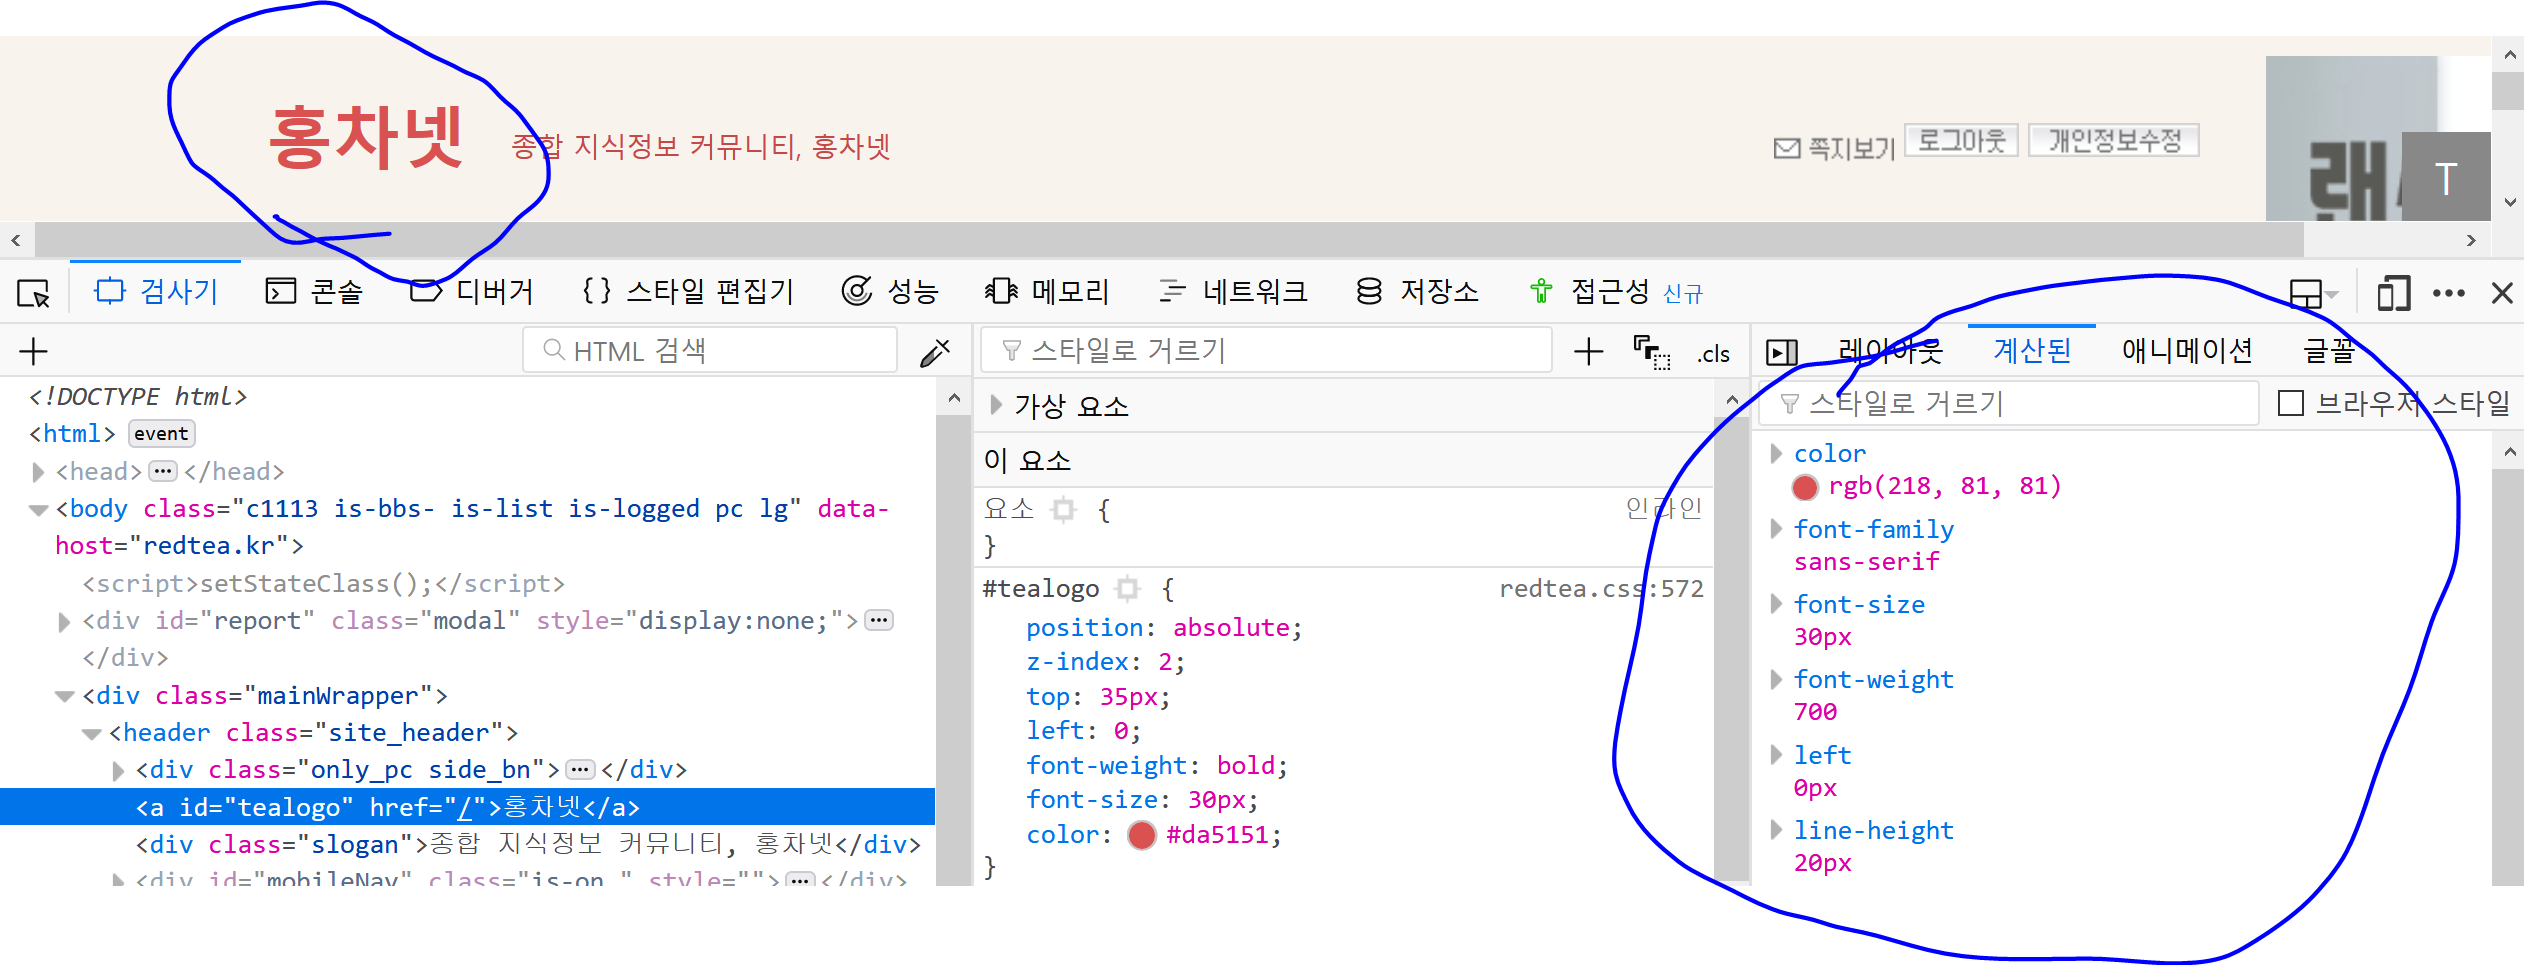Enable the 브라우저 스타일 checkbox
The width and height of the screenshot is (2524, 965).
click(2290, 403)
